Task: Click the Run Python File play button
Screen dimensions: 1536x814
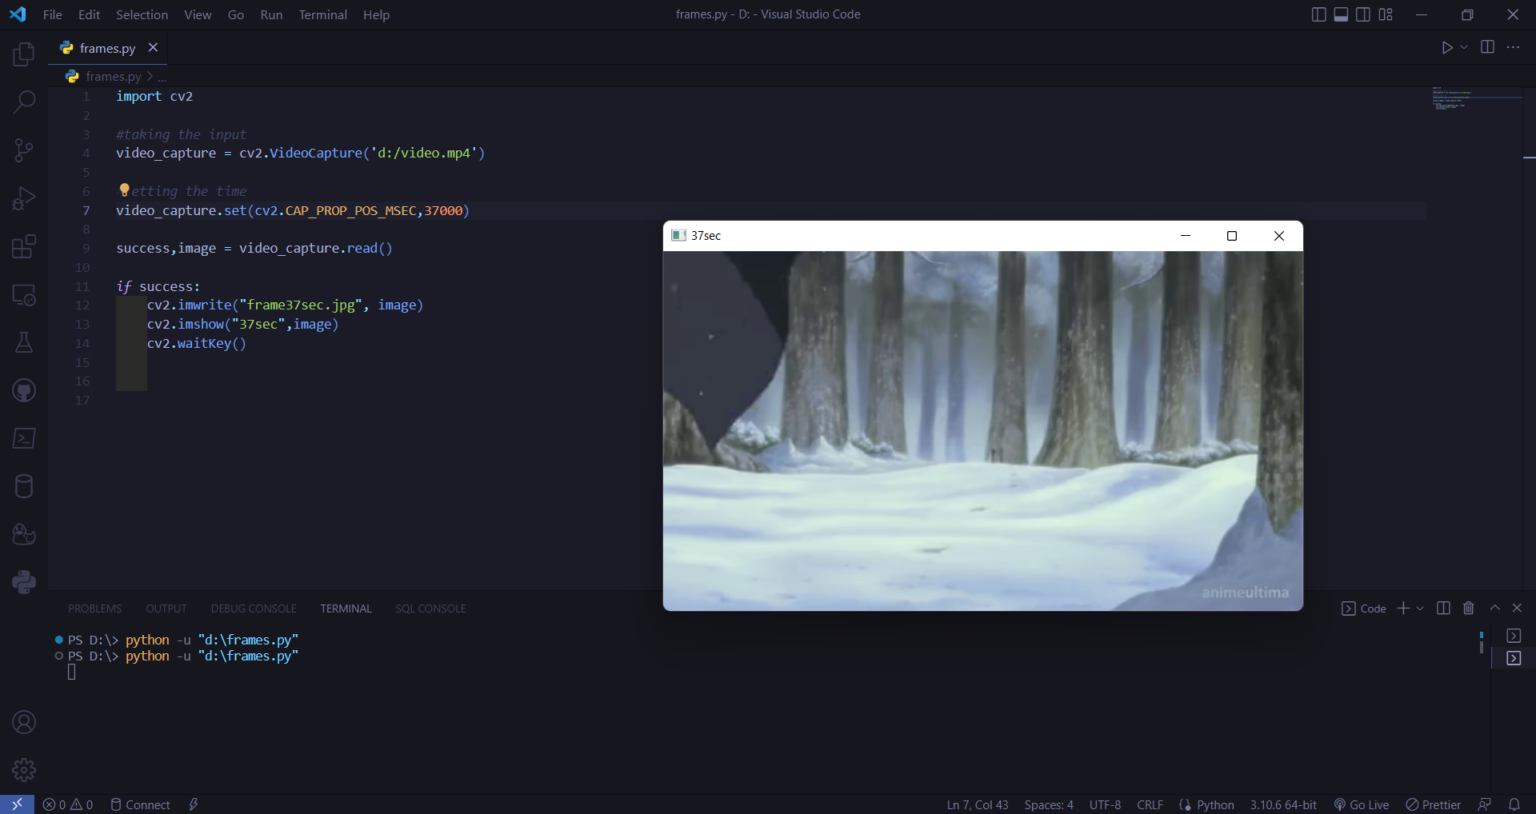Action: point(1446,47)
